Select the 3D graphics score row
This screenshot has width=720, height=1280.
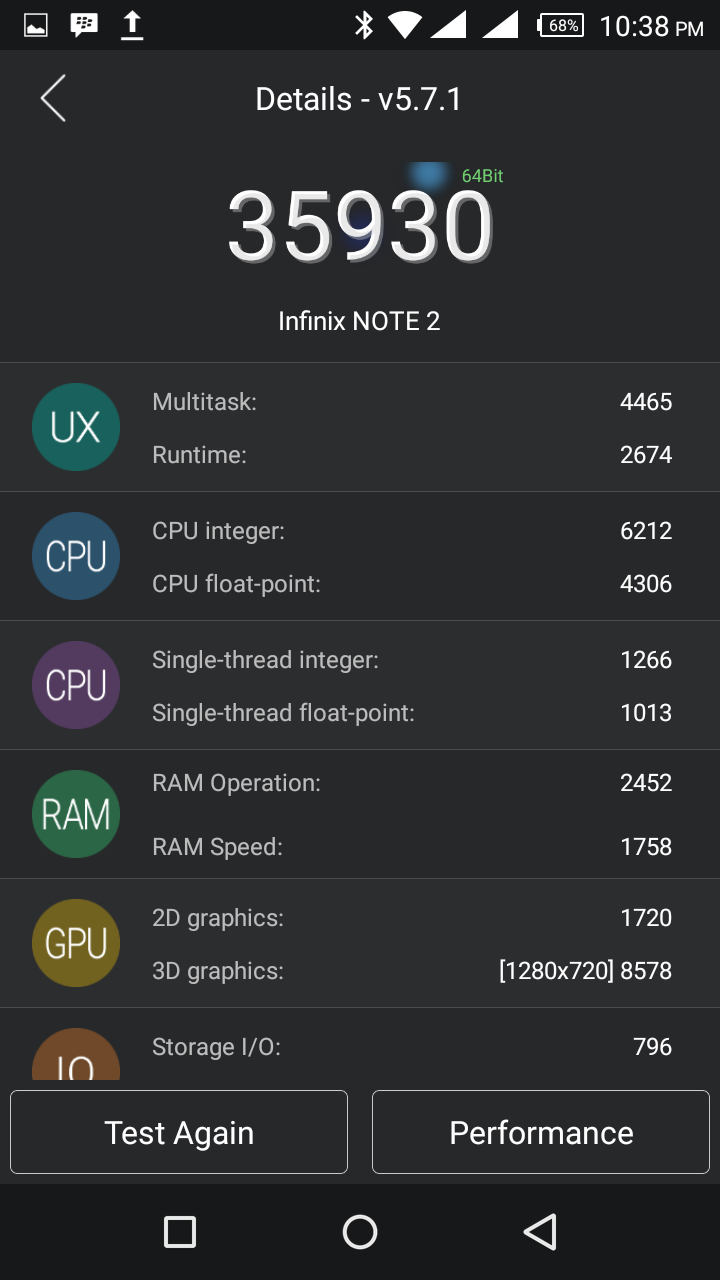coord(412,971)
